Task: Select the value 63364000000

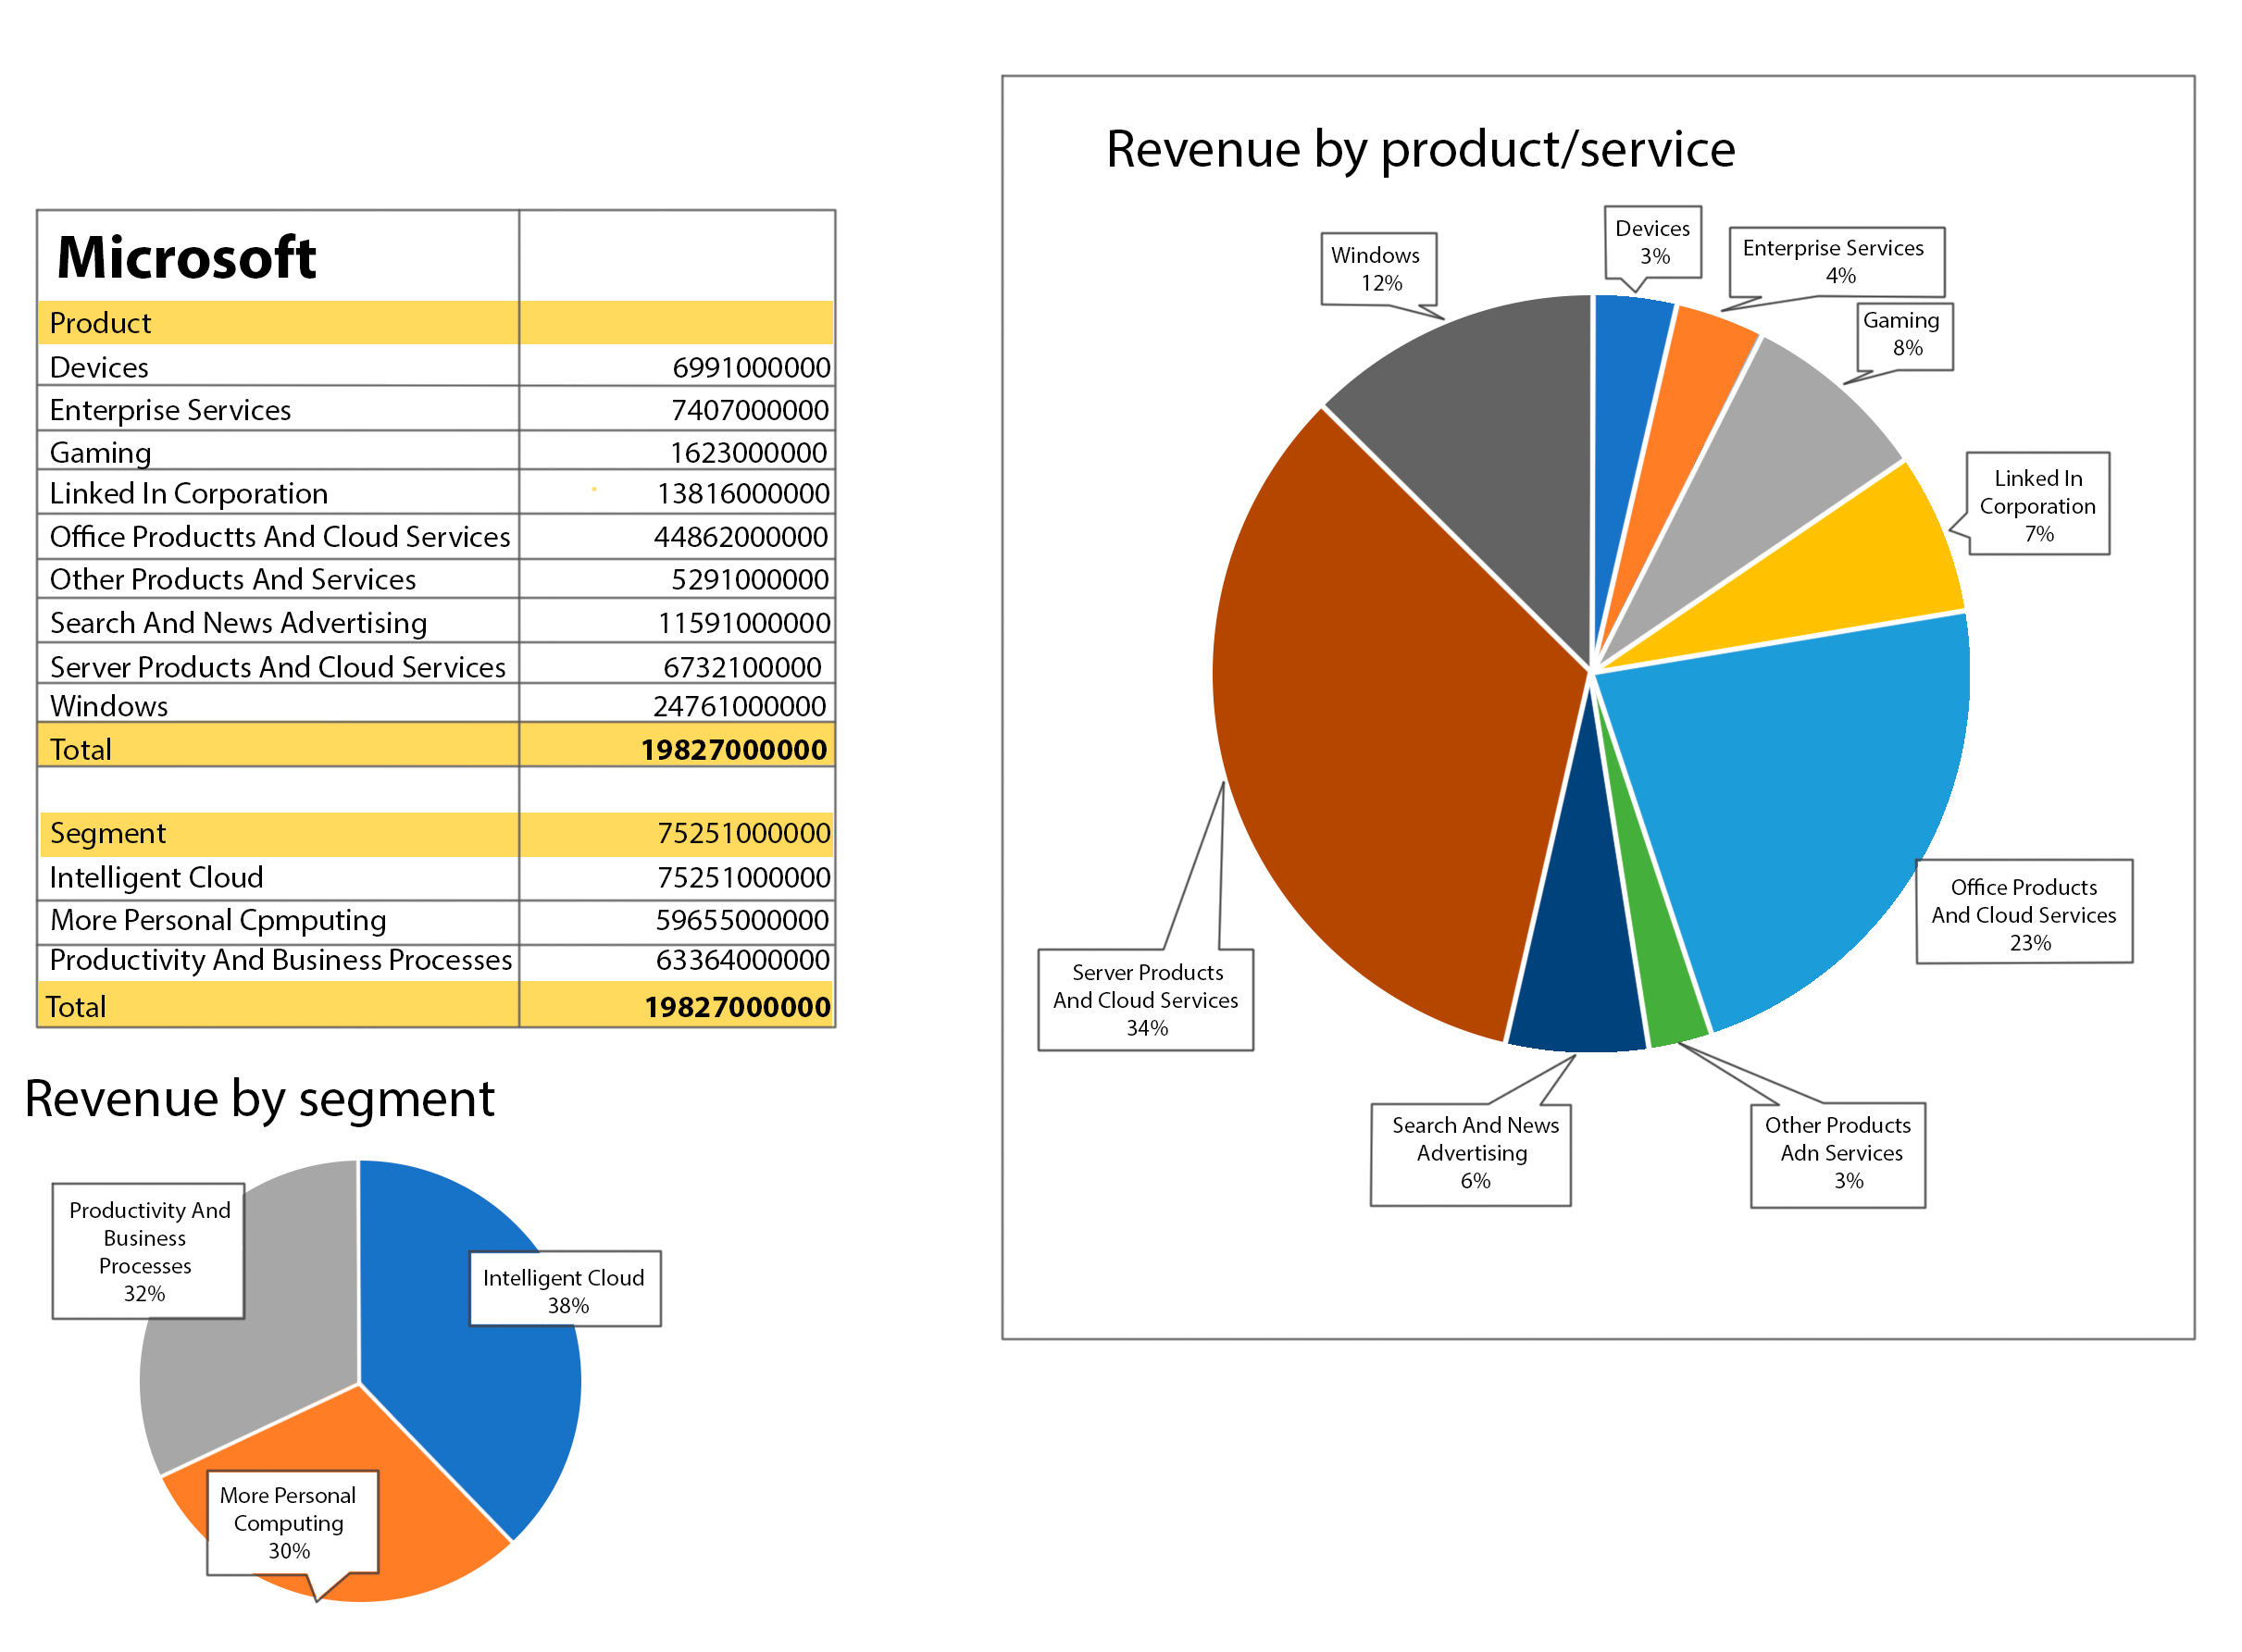Action: tap(742, 960)
